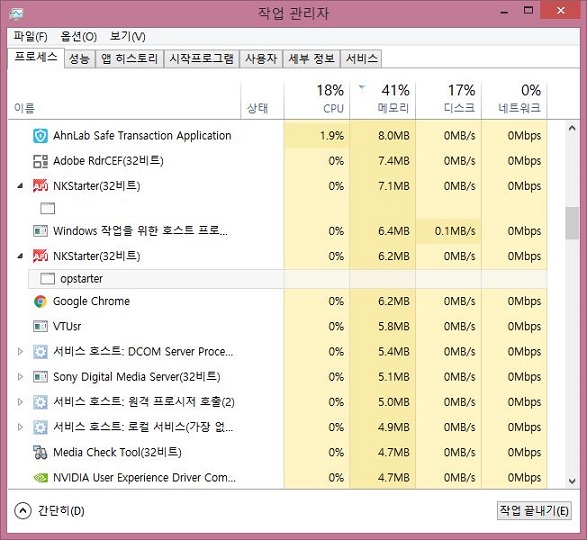Click the 8.0MB memory value
Viewport: 587px width, 540px height.
[394, 136]
